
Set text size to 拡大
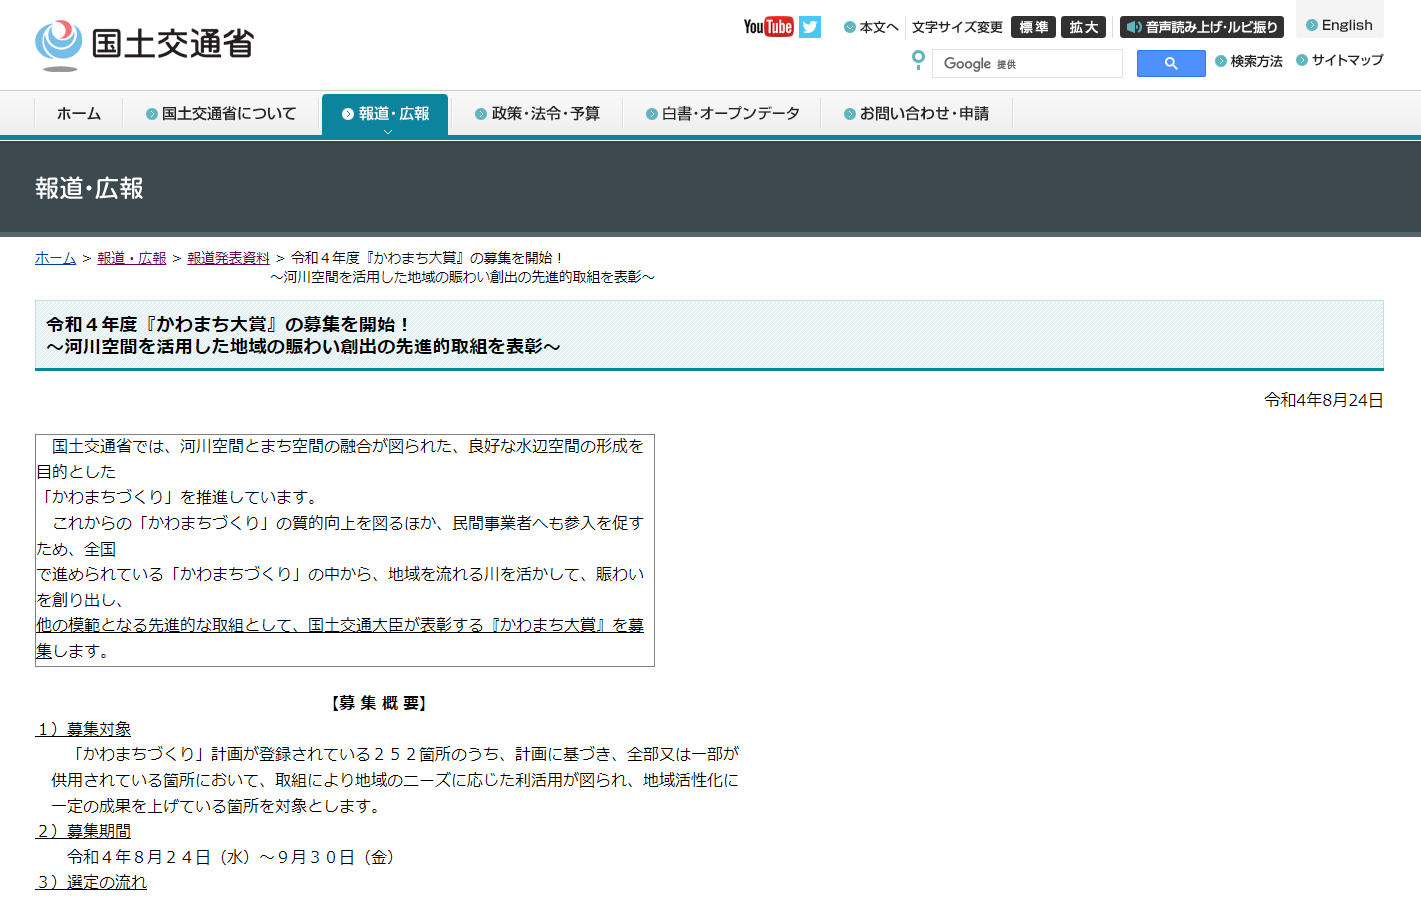[1083, 27]
